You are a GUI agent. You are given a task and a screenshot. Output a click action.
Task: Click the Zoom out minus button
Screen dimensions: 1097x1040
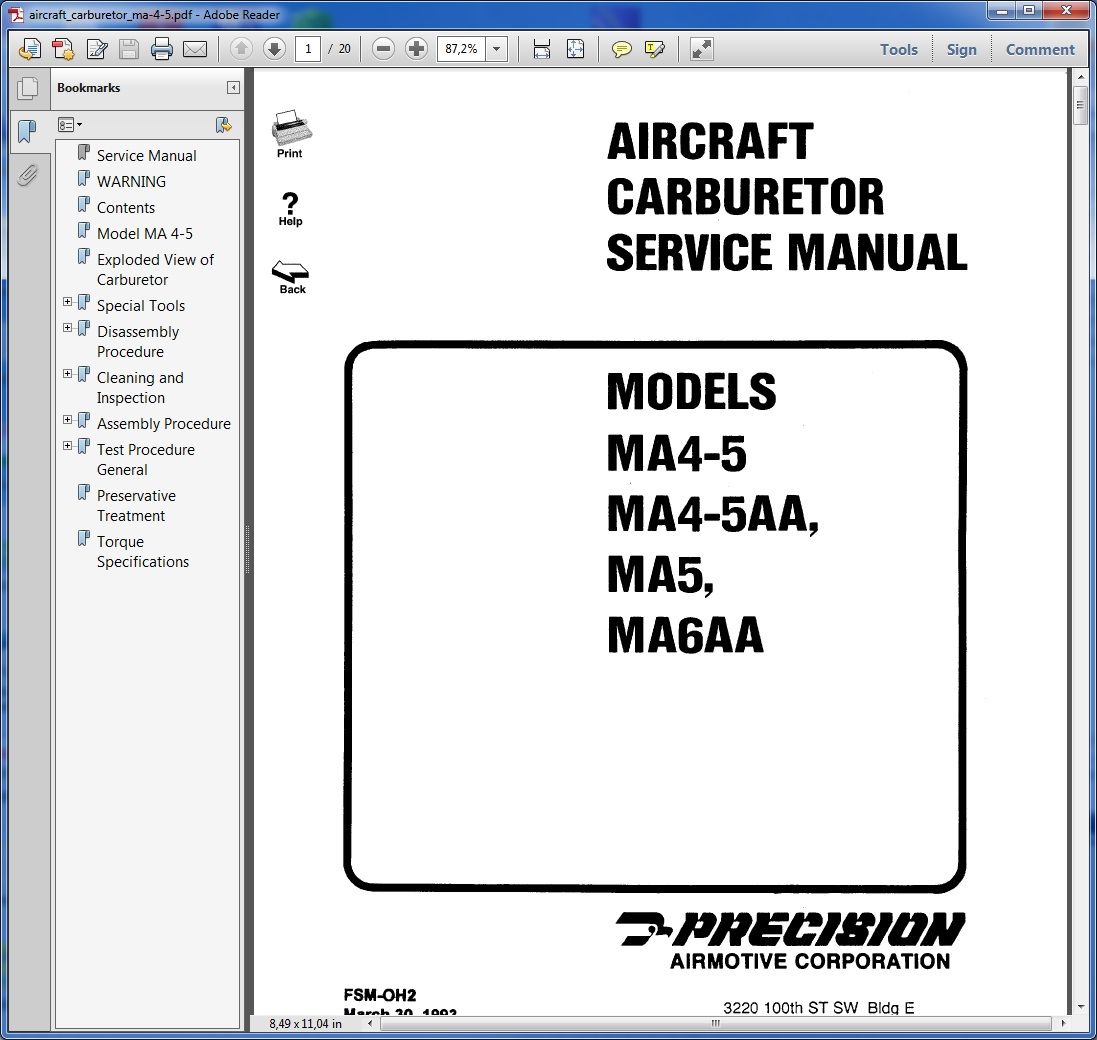383,49
